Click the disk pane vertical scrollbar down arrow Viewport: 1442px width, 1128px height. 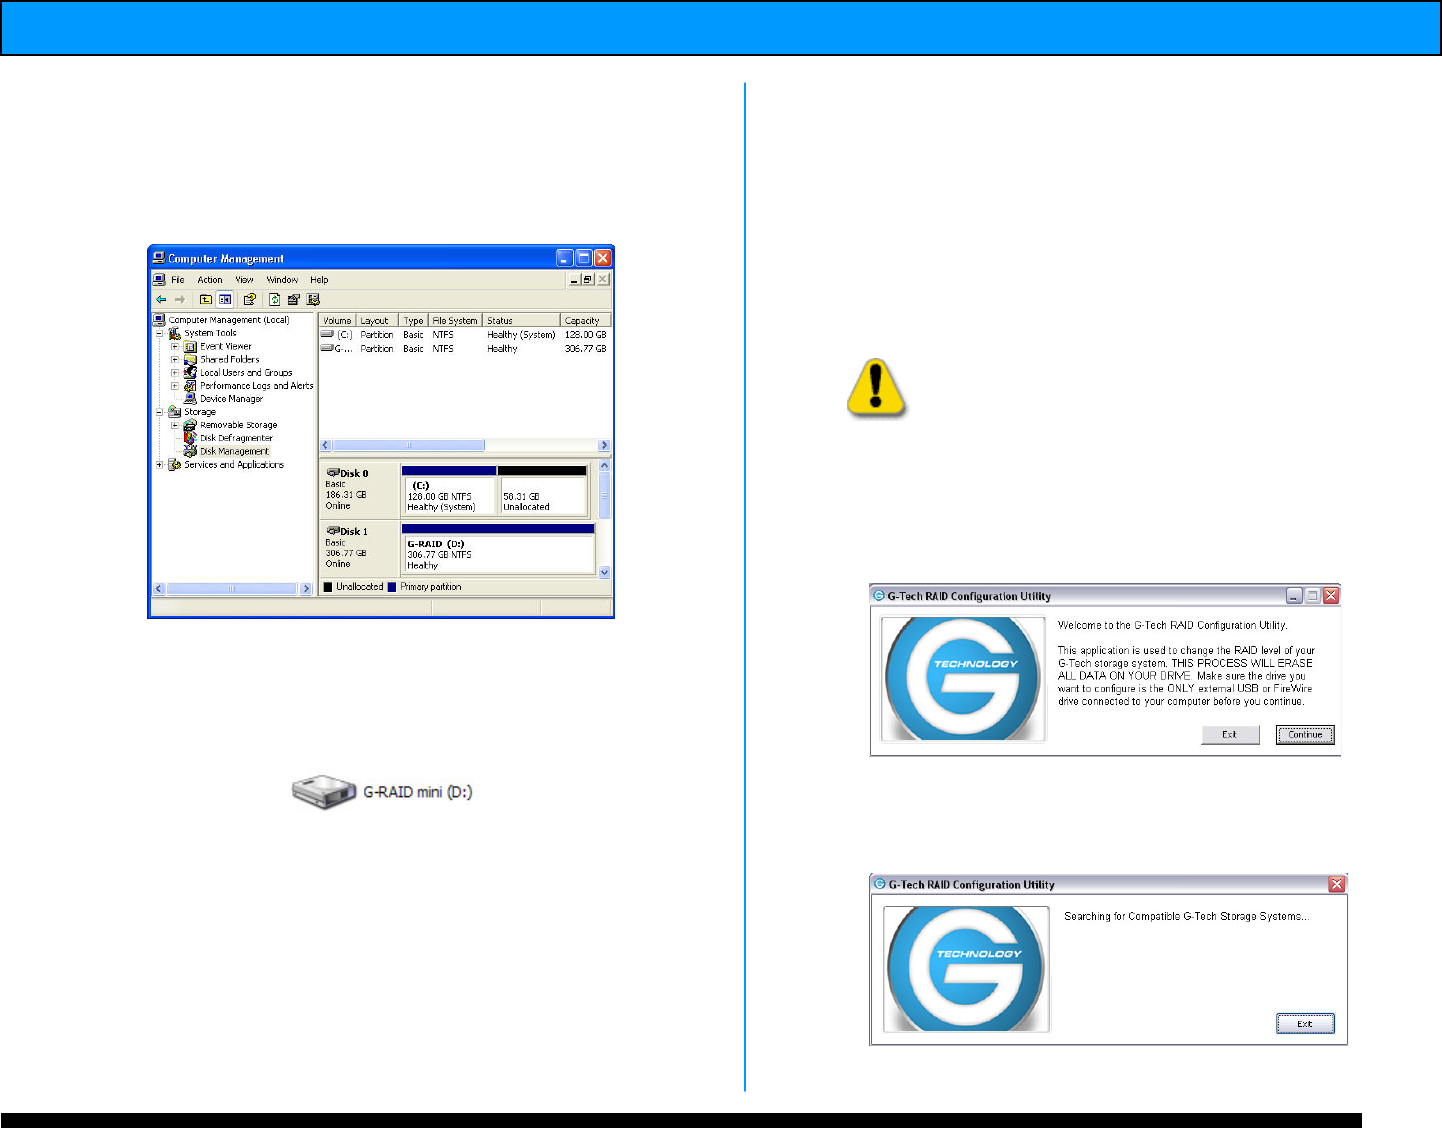(604, 572)
